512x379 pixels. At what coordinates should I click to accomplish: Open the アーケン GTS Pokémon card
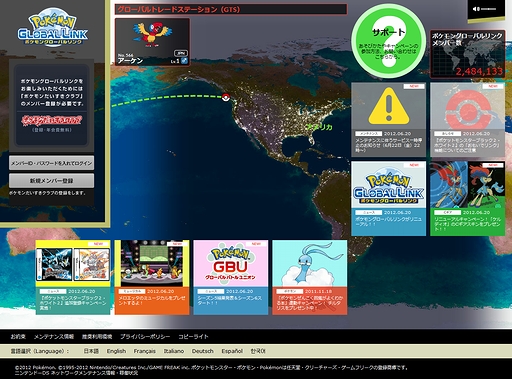(152, 42)
